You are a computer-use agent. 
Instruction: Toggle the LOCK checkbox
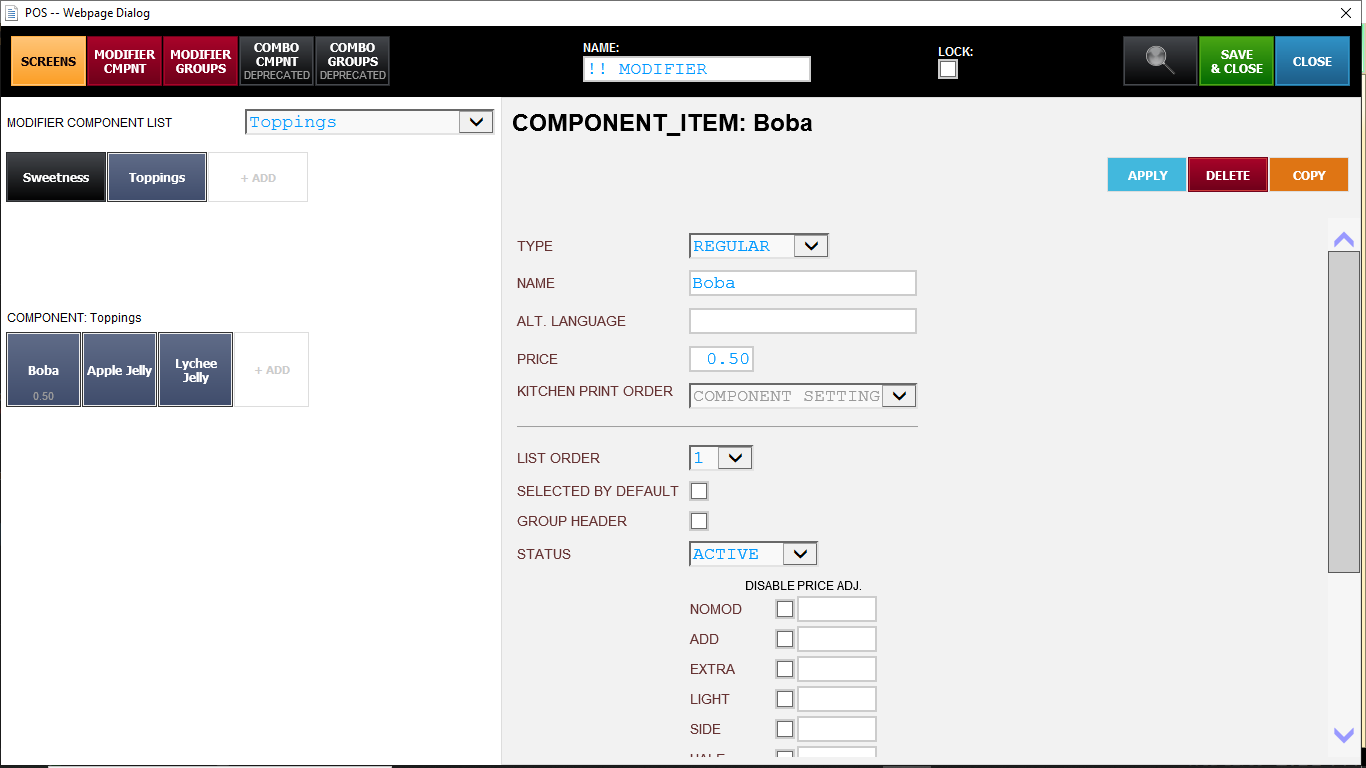(948, 69)
